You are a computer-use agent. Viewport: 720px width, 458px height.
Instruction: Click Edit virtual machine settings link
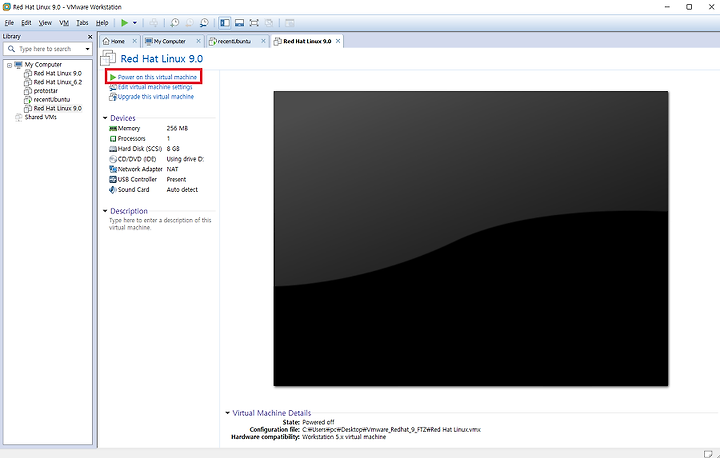tap(155, 87)
